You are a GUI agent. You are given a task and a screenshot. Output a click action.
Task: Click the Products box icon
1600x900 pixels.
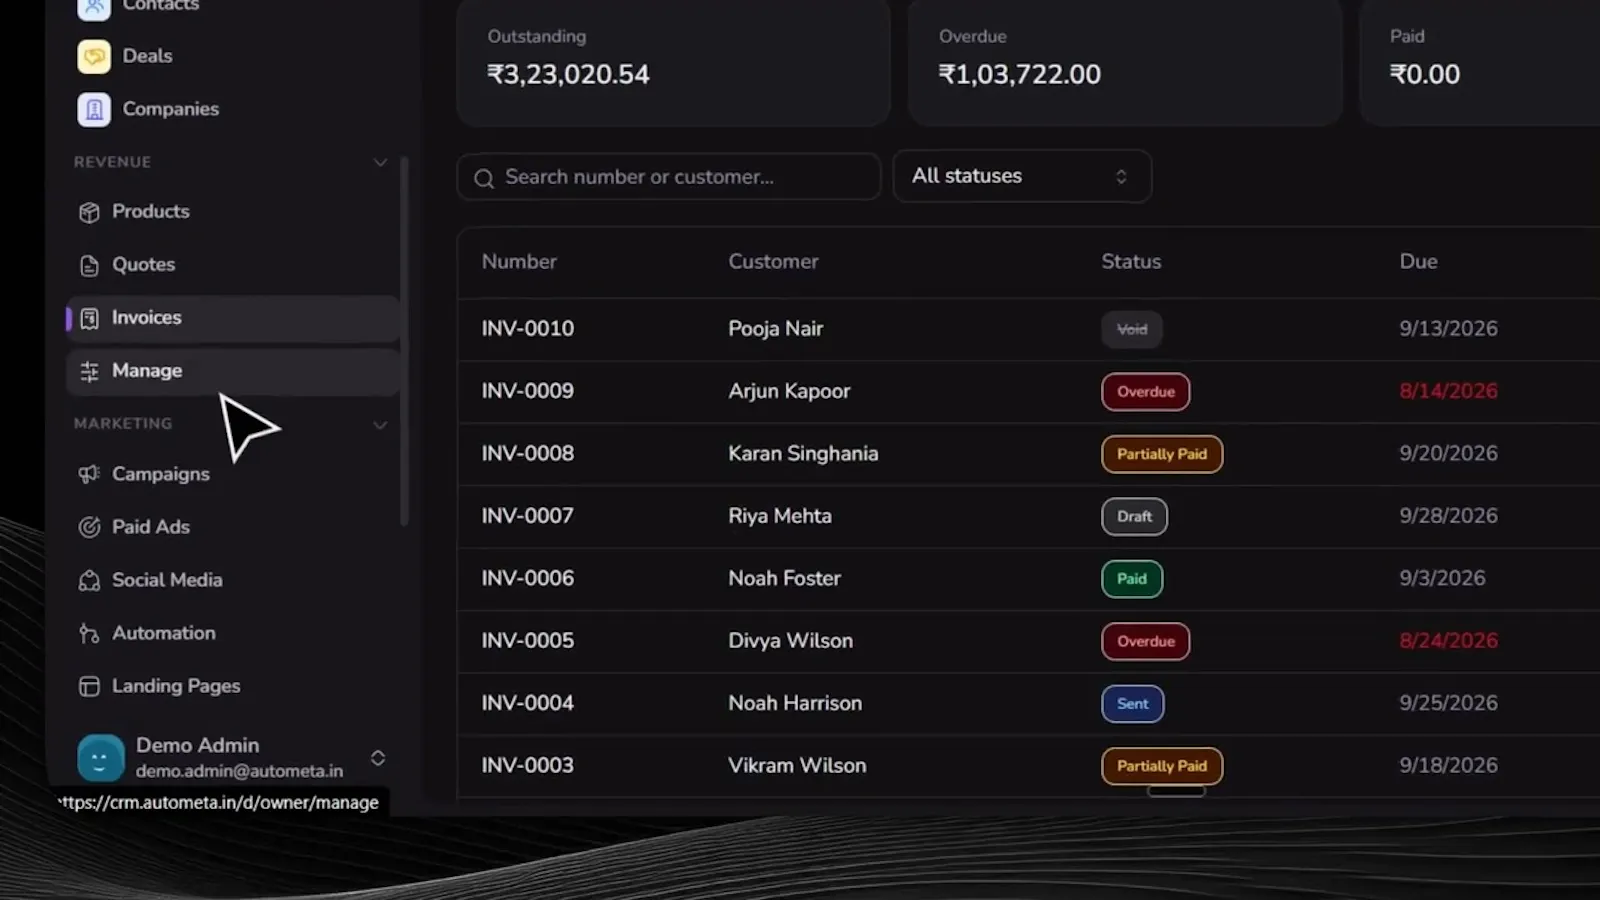click(x=89, y=212)
